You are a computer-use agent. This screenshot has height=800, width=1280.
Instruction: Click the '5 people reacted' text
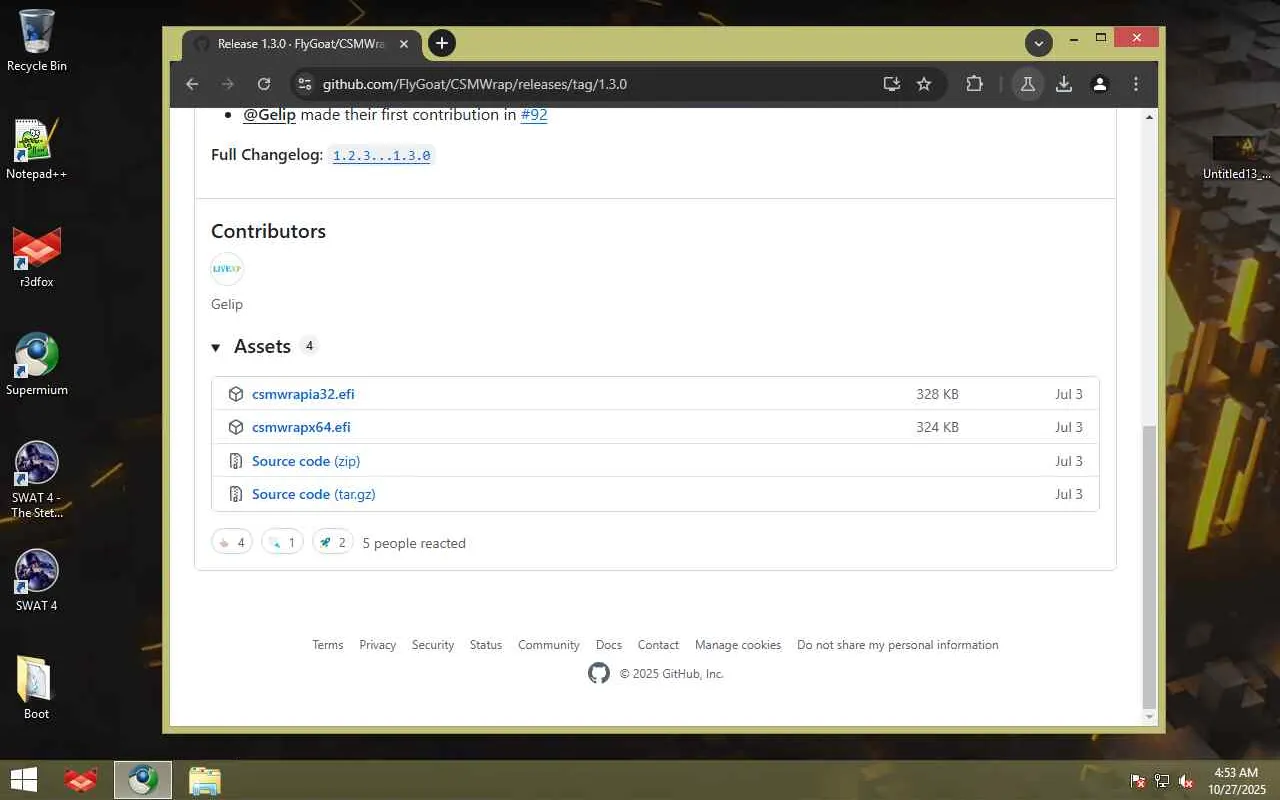(414, 543)
